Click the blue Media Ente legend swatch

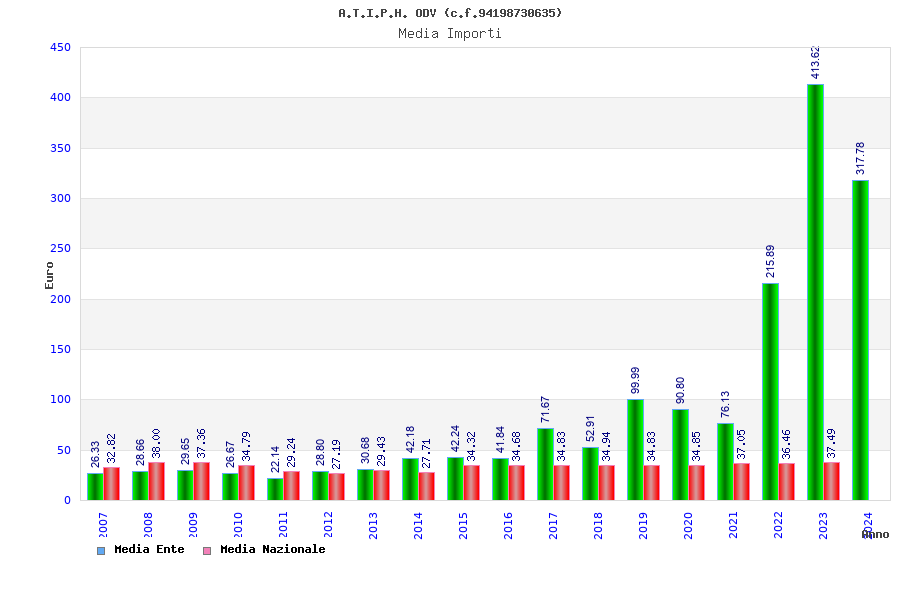(x=101, y=551)
